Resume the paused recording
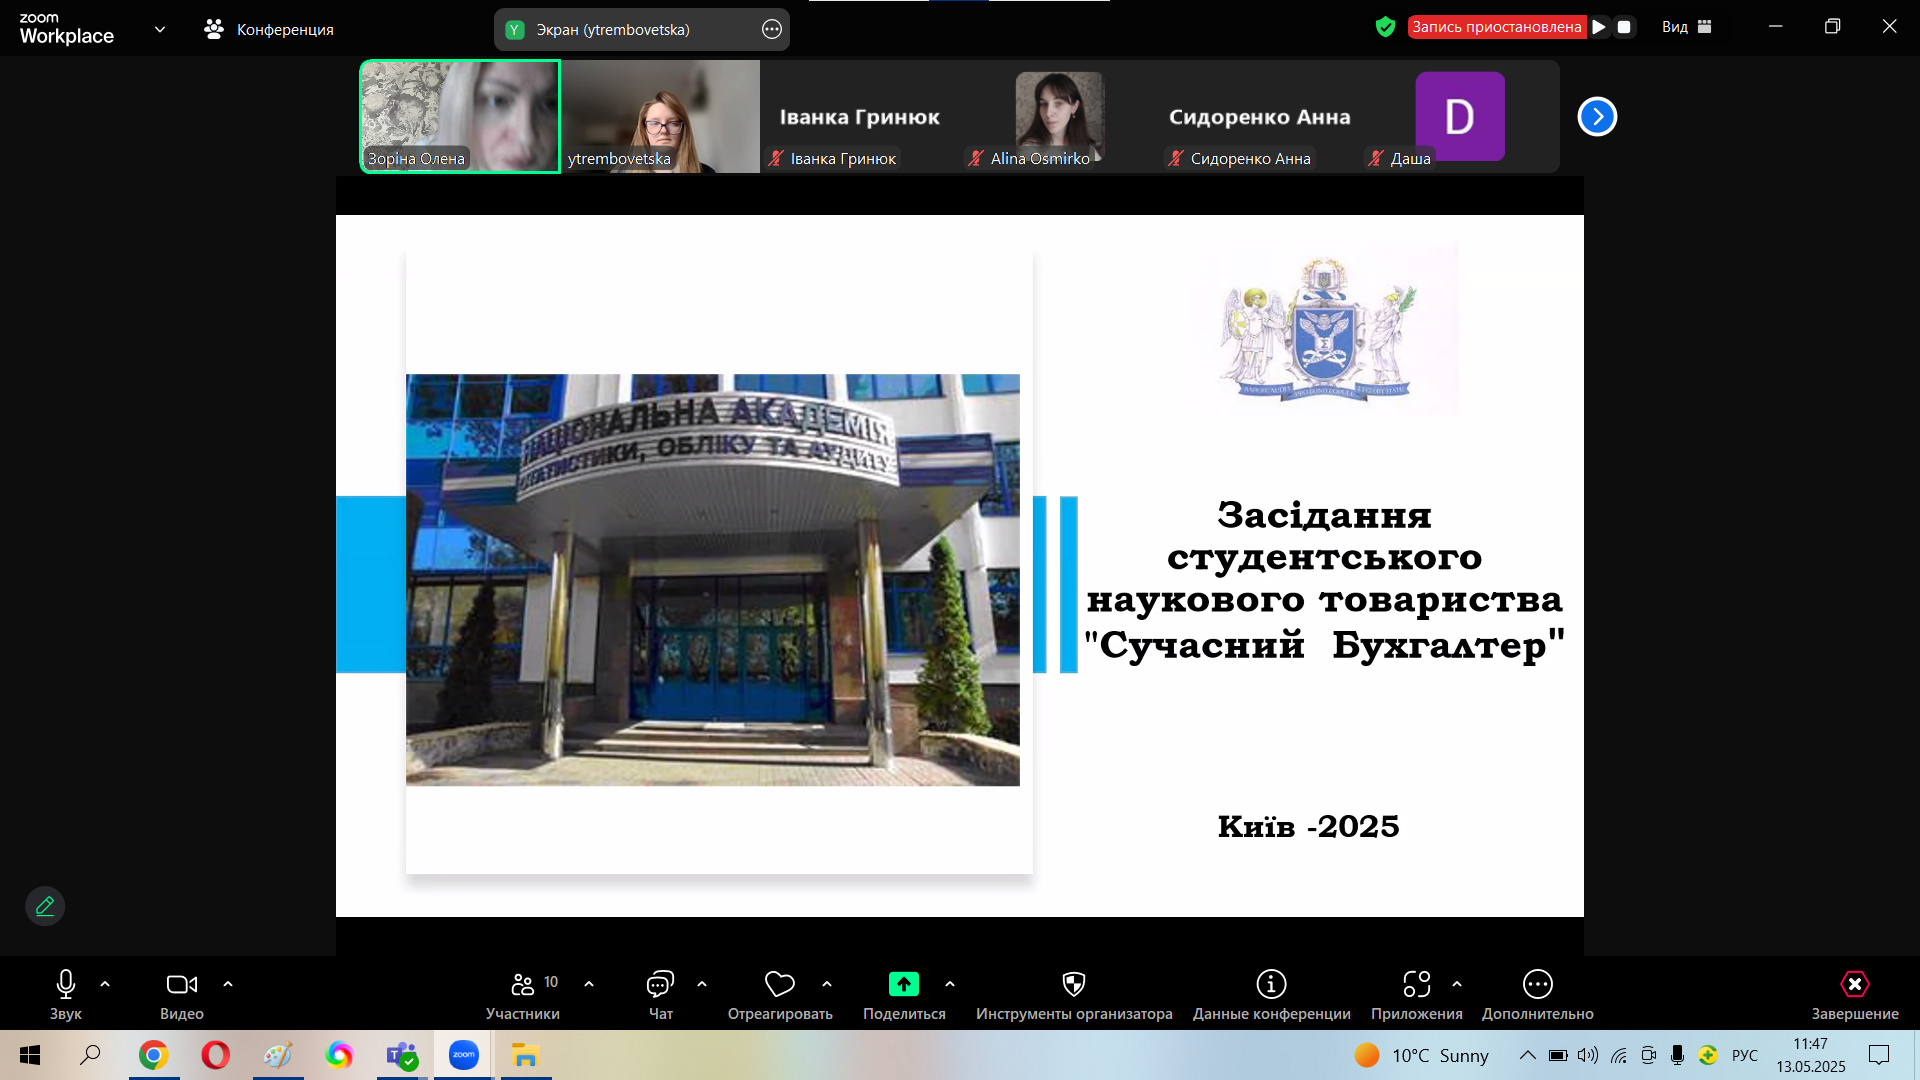 pos(1599,27)
